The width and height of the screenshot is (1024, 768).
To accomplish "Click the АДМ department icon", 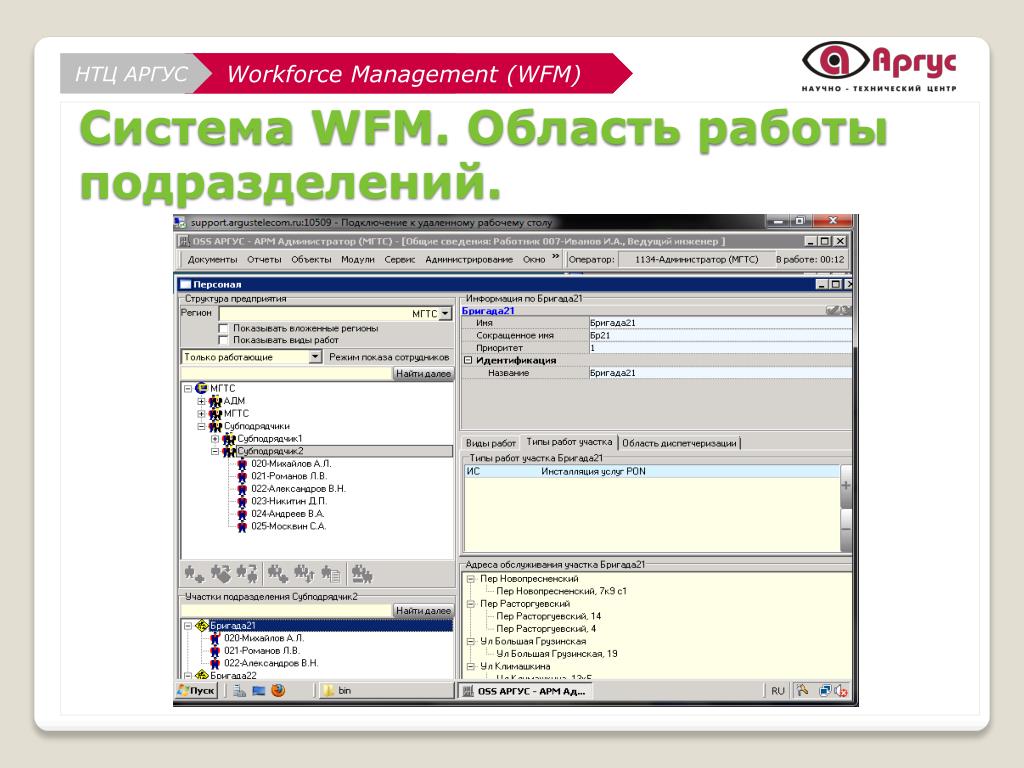I will tap(215, 401).
